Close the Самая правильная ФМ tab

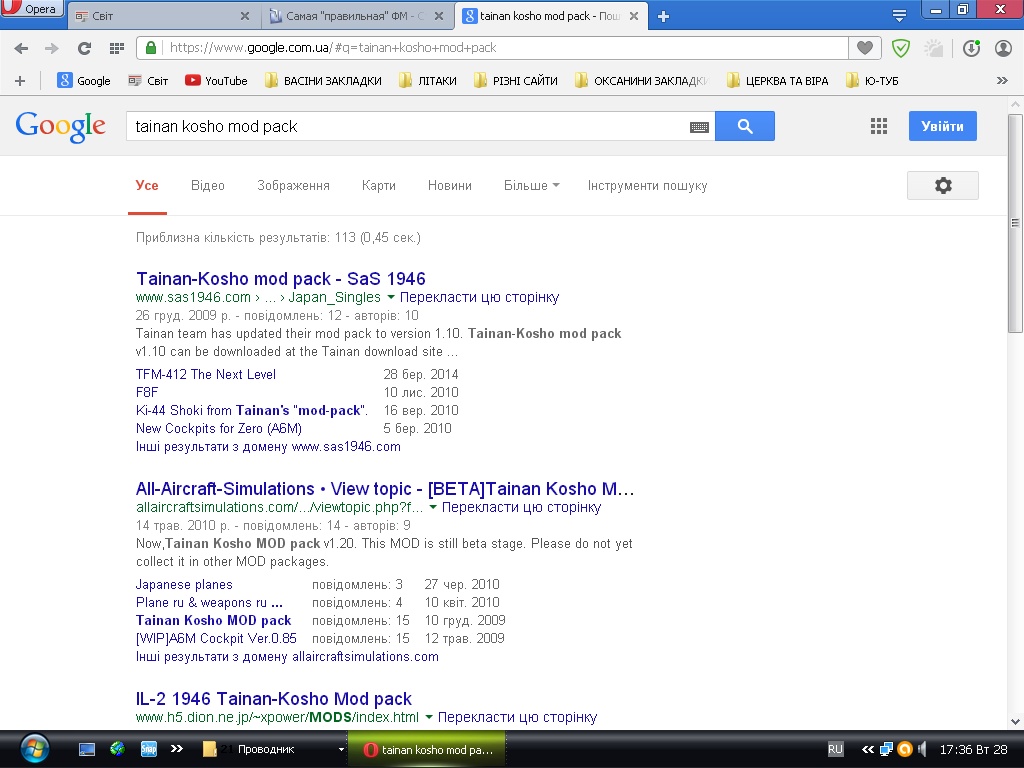440,16
